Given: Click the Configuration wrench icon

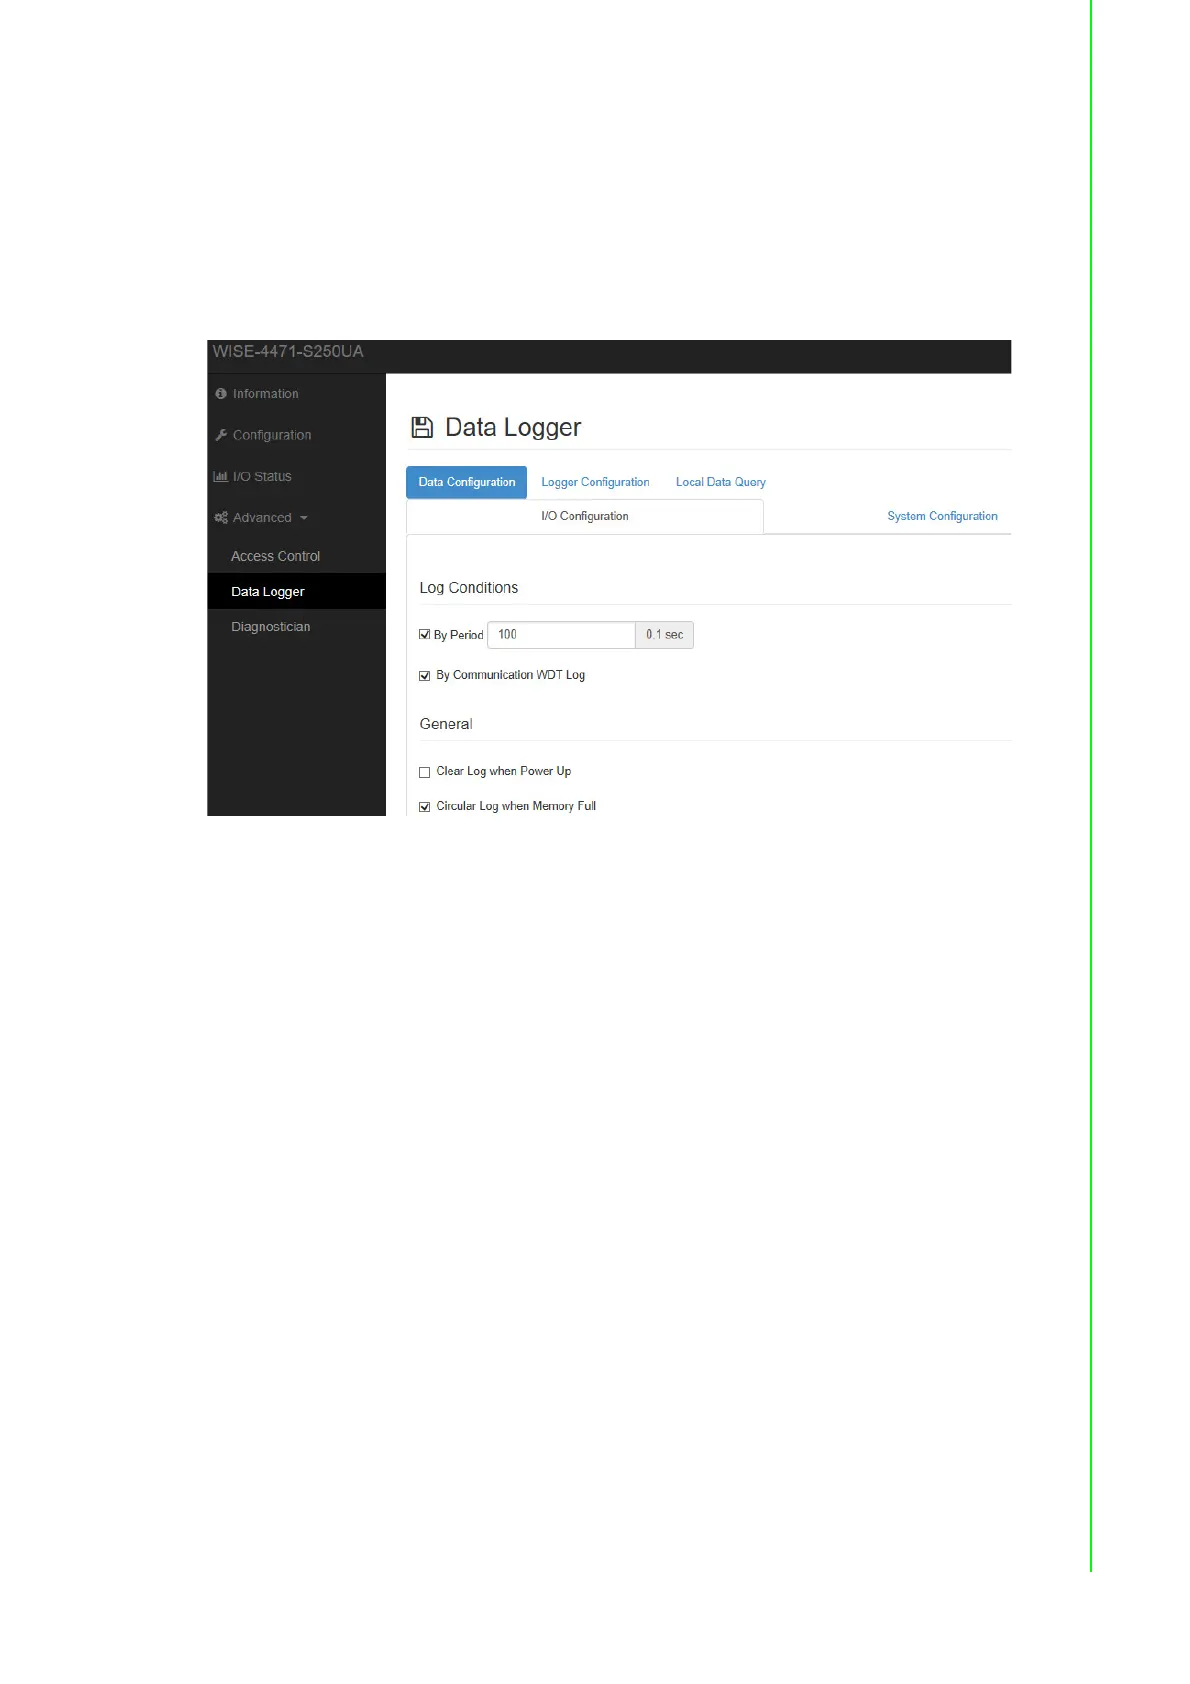Looking at the screenshot, I should point(221,435).
